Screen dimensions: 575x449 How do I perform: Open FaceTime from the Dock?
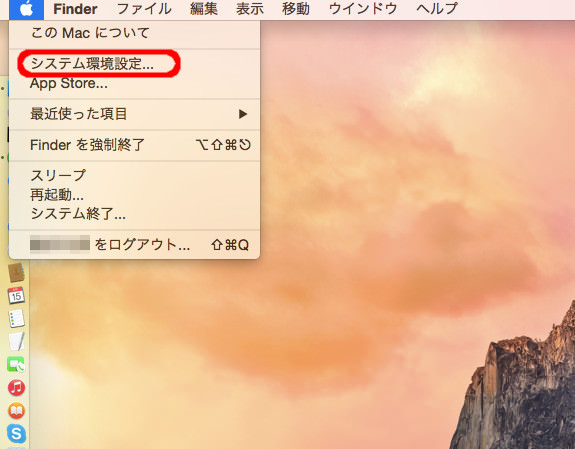pyautogui.click(x=16, y=365)
